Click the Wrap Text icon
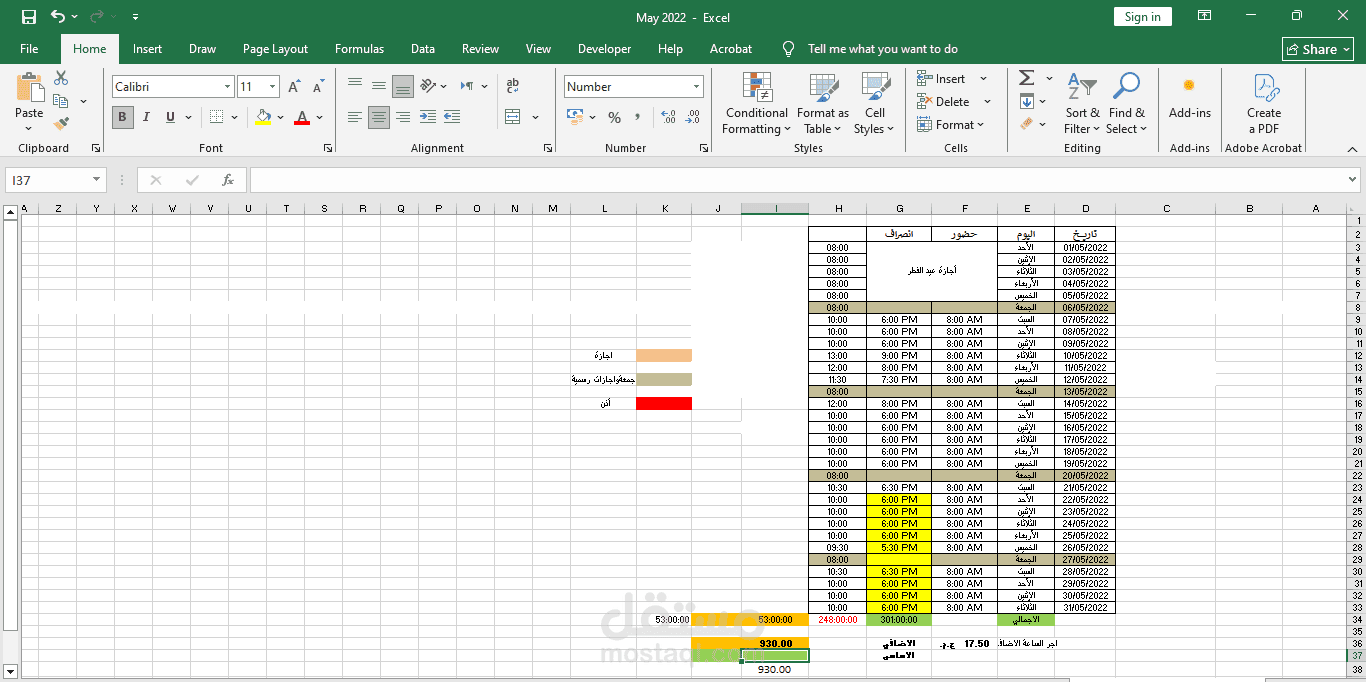 513,86
